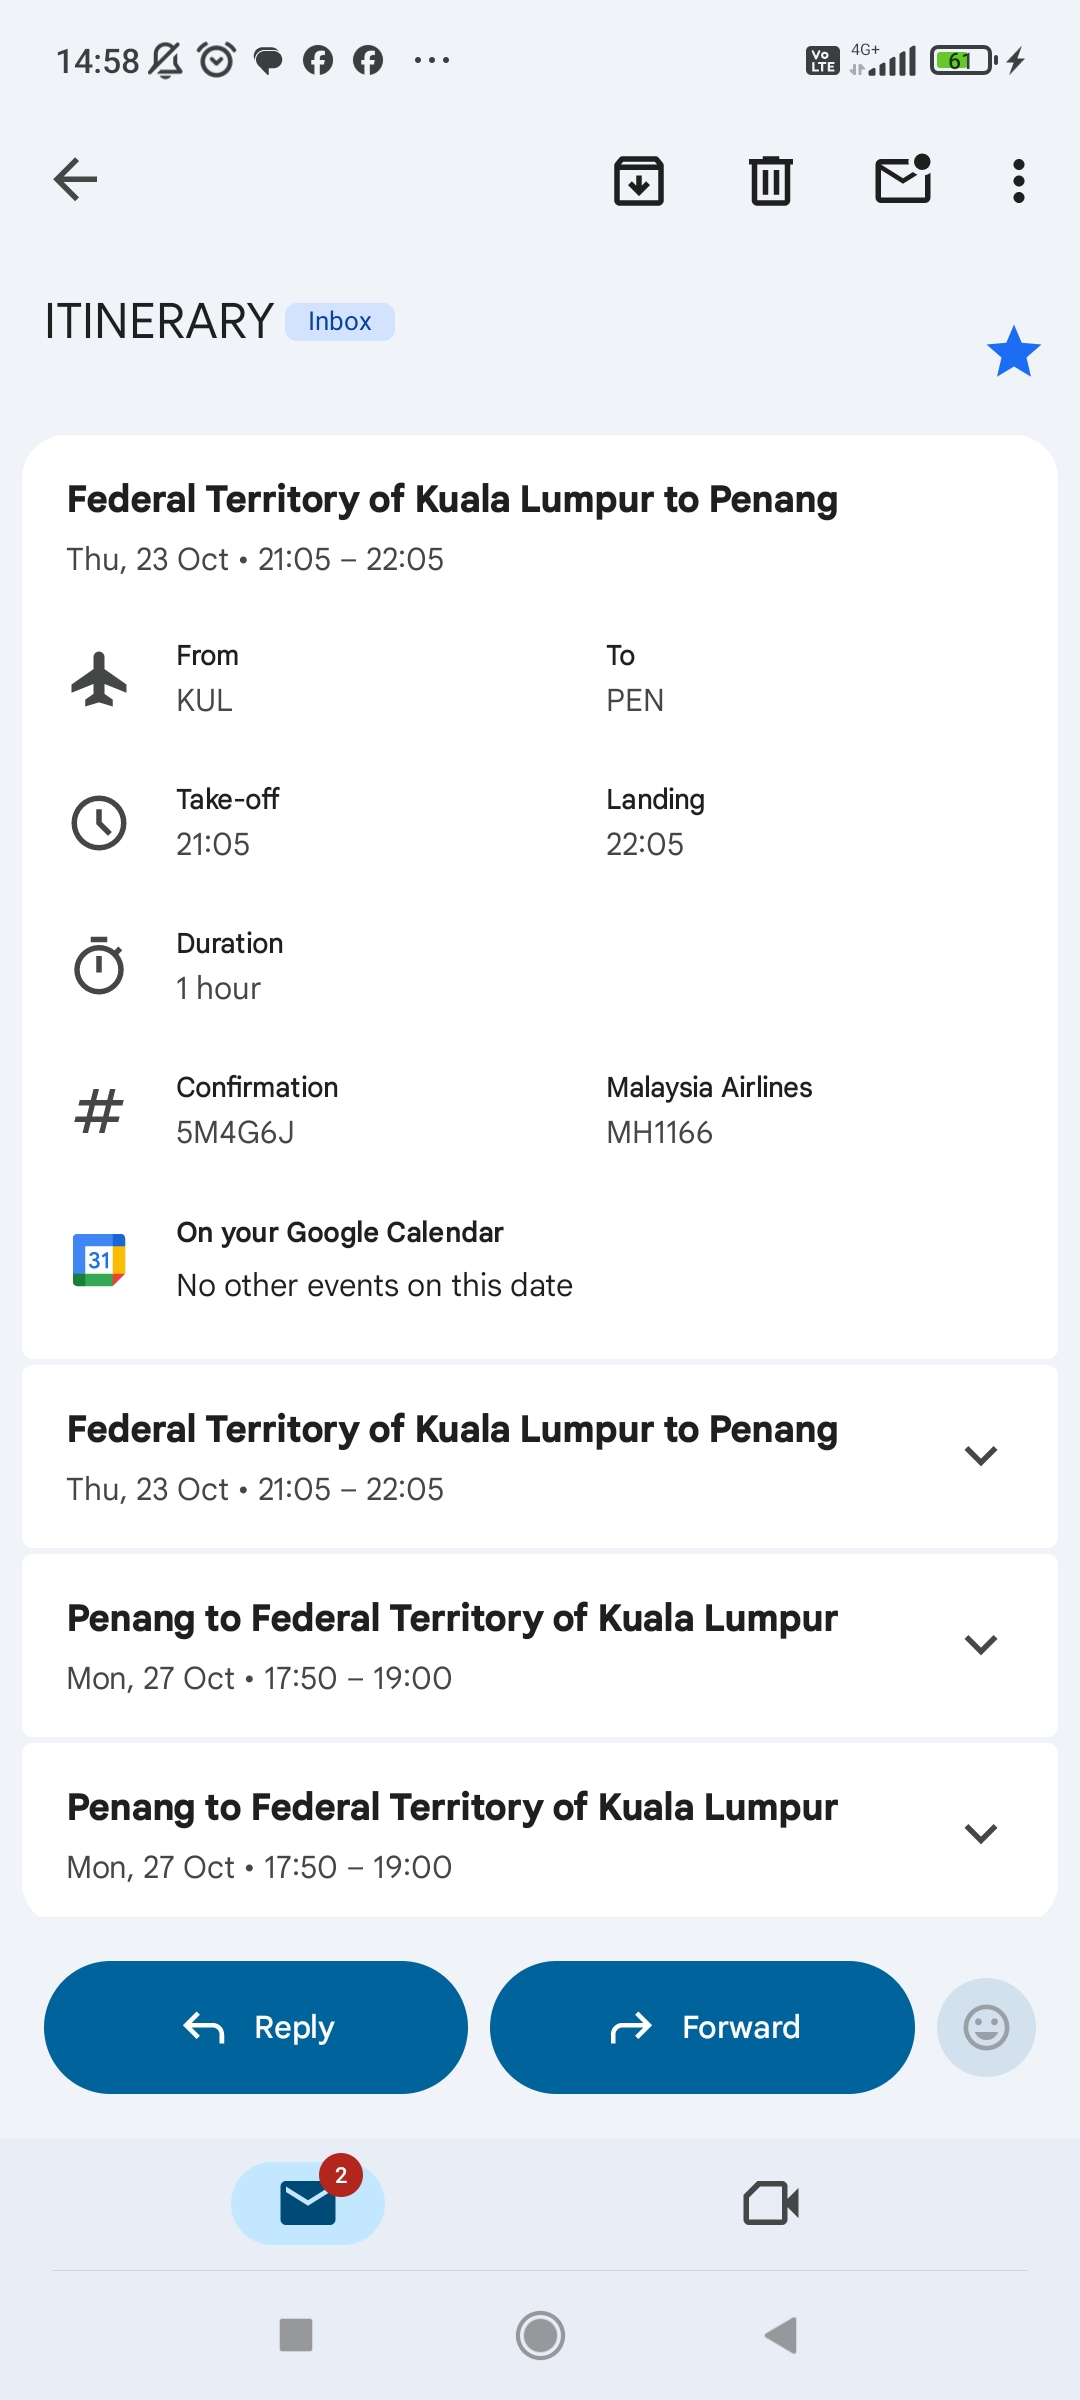Open the three-dot more options menu
This screenshot has height=2400, width=1080.
pos(1018,181)
